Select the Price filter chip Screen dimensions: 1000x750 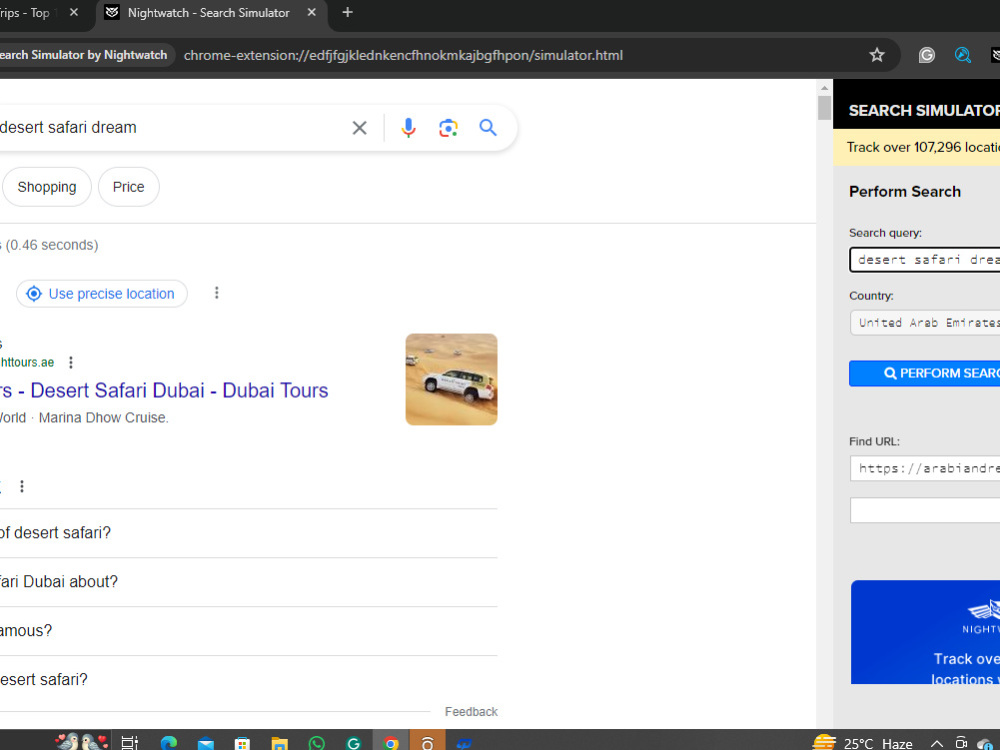pyautogui.click(x=129, y=187)
